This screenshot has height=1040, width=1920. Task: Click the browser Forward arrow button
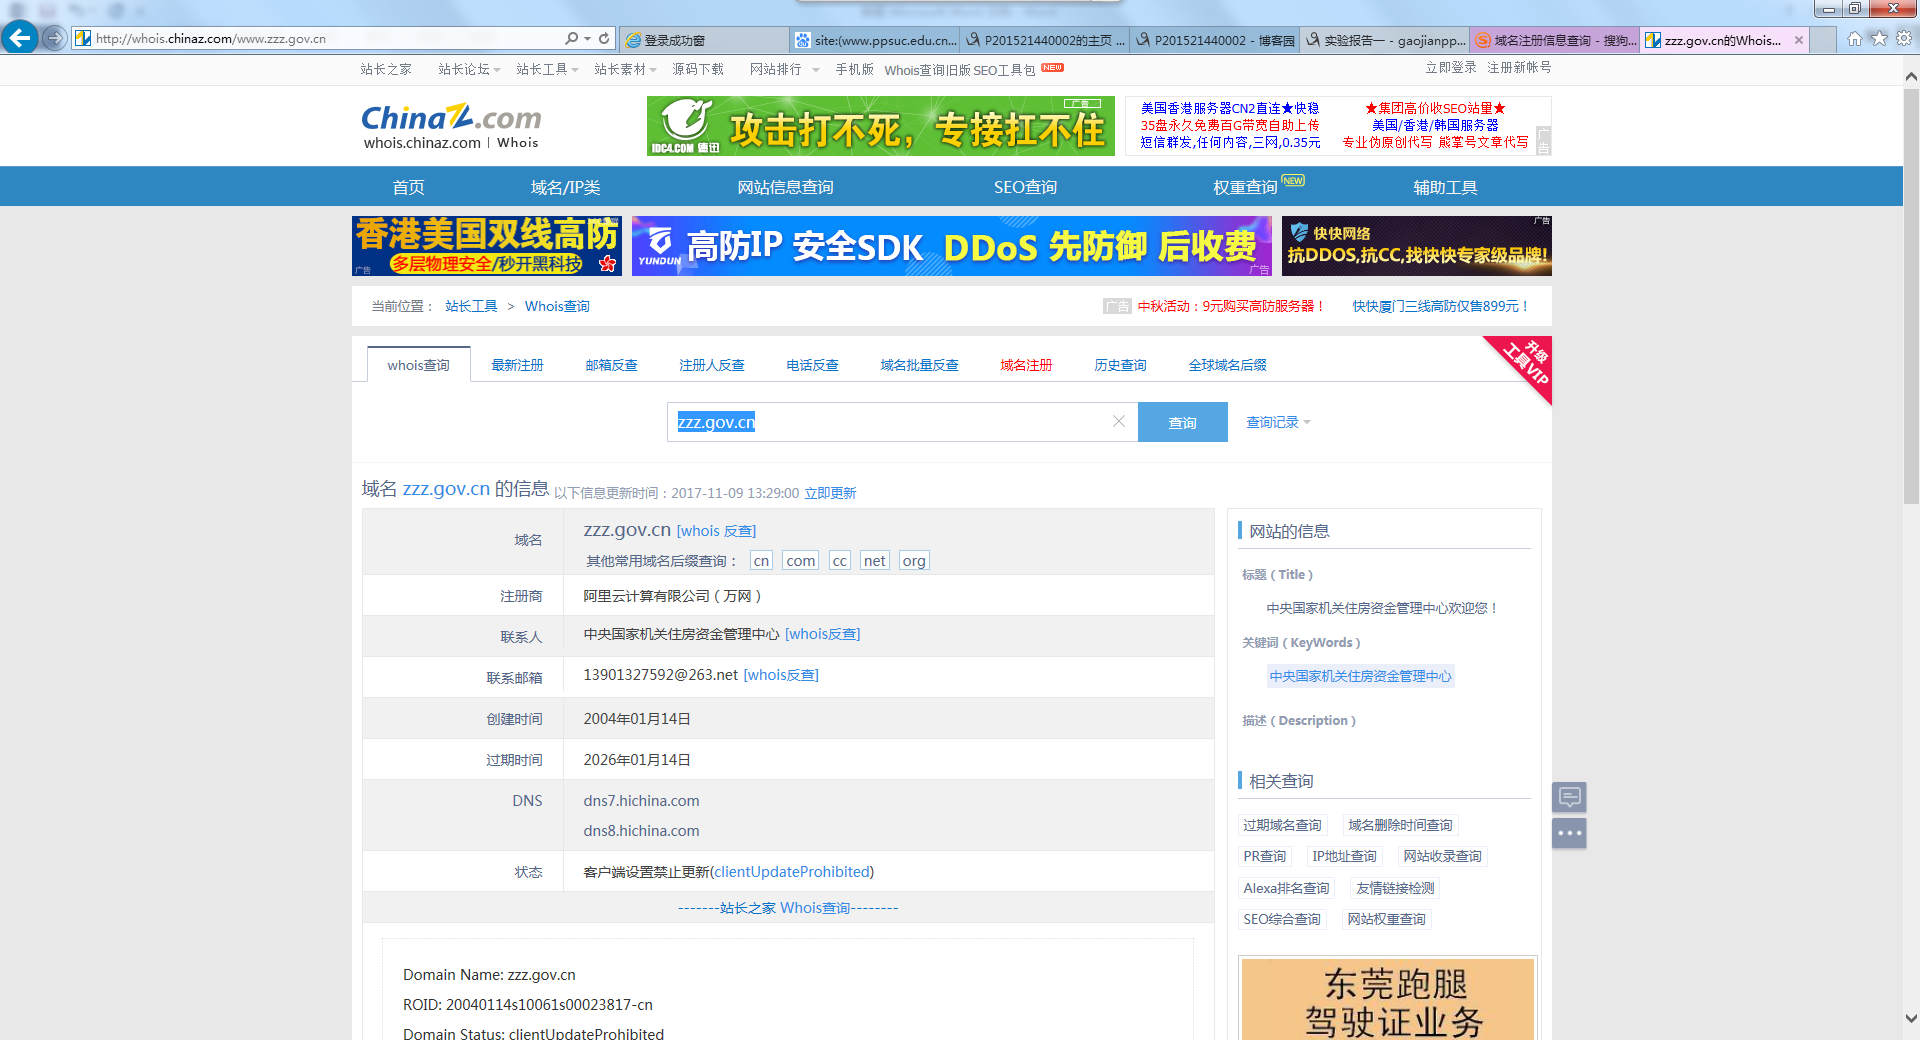click(x=55, y=38)
